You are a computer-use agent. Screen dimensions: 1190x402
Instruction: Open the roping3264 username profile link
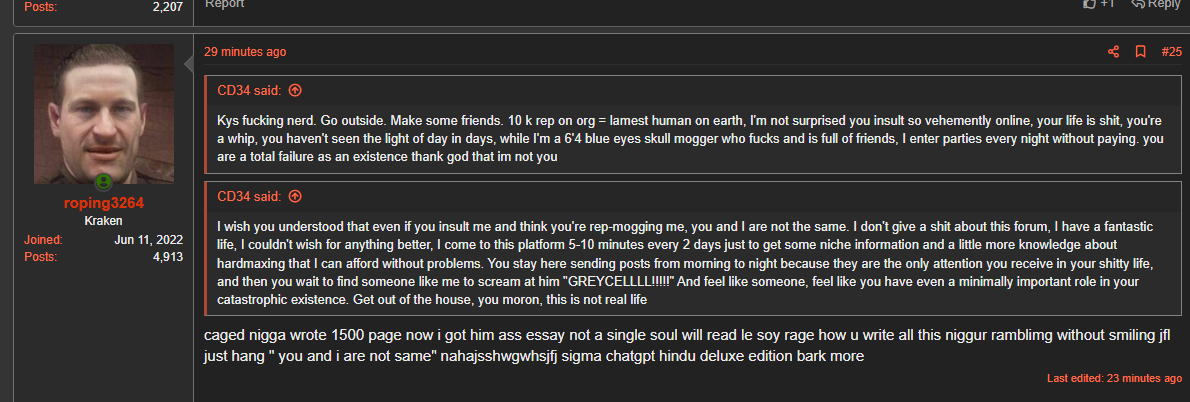(103, 203)
